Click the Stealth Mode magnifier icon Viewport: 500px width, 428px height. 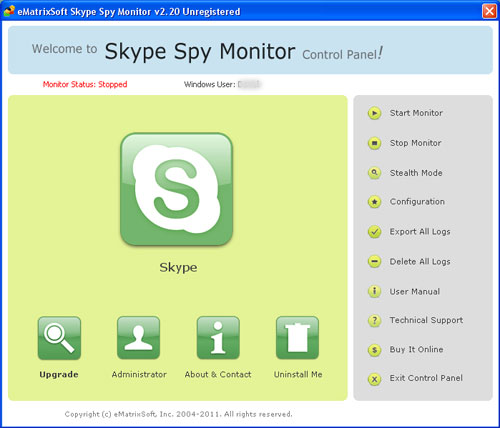point(375,173)
